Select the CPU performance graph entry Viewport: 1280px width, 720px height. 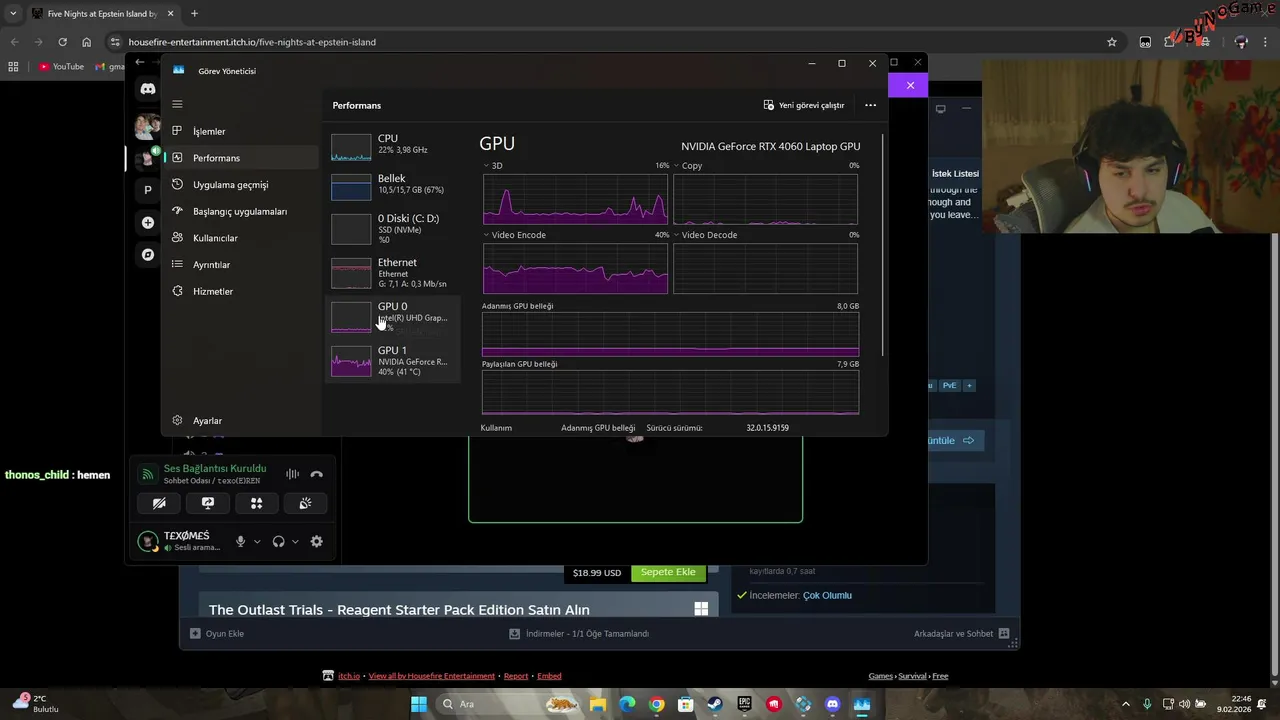(393, 146)
